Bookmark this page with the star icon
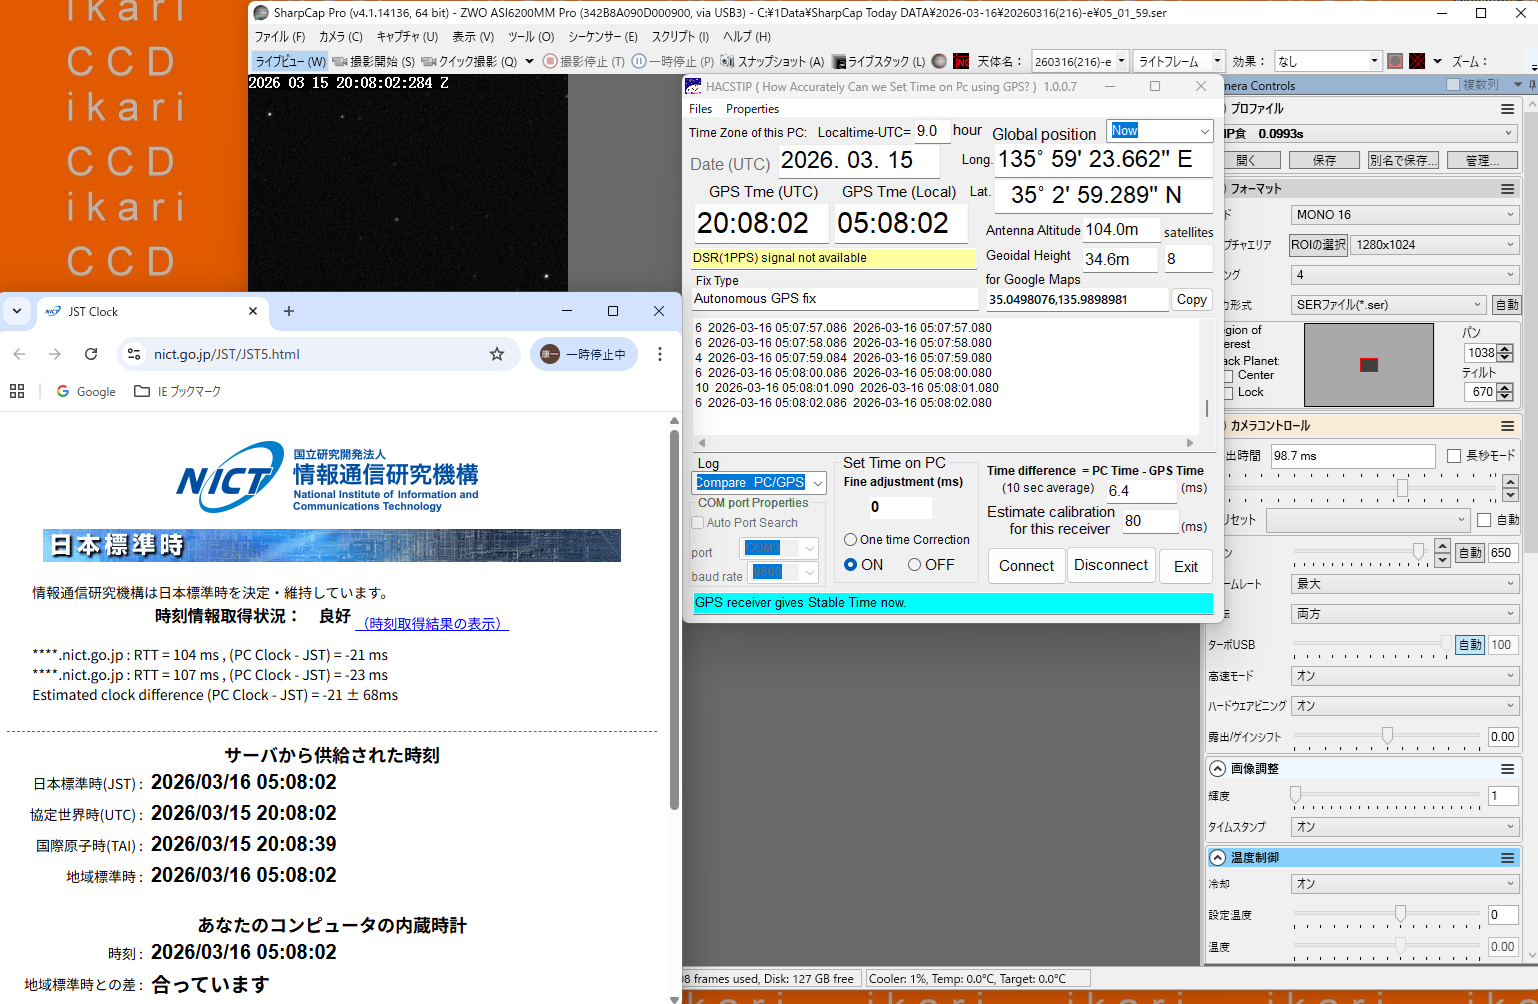1538x1004 pixels. tap(497, 354)
